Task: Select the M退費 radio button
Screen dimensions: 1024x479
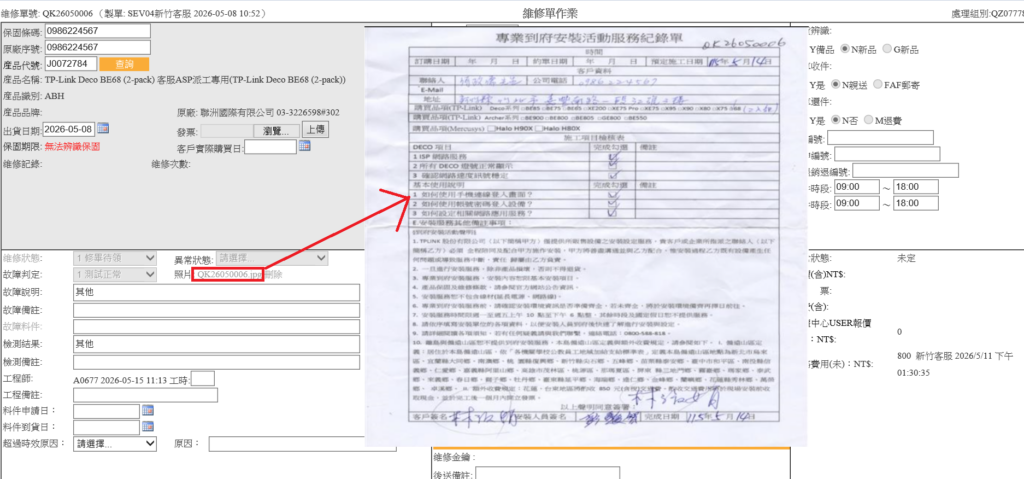Action: pos(868,120)
